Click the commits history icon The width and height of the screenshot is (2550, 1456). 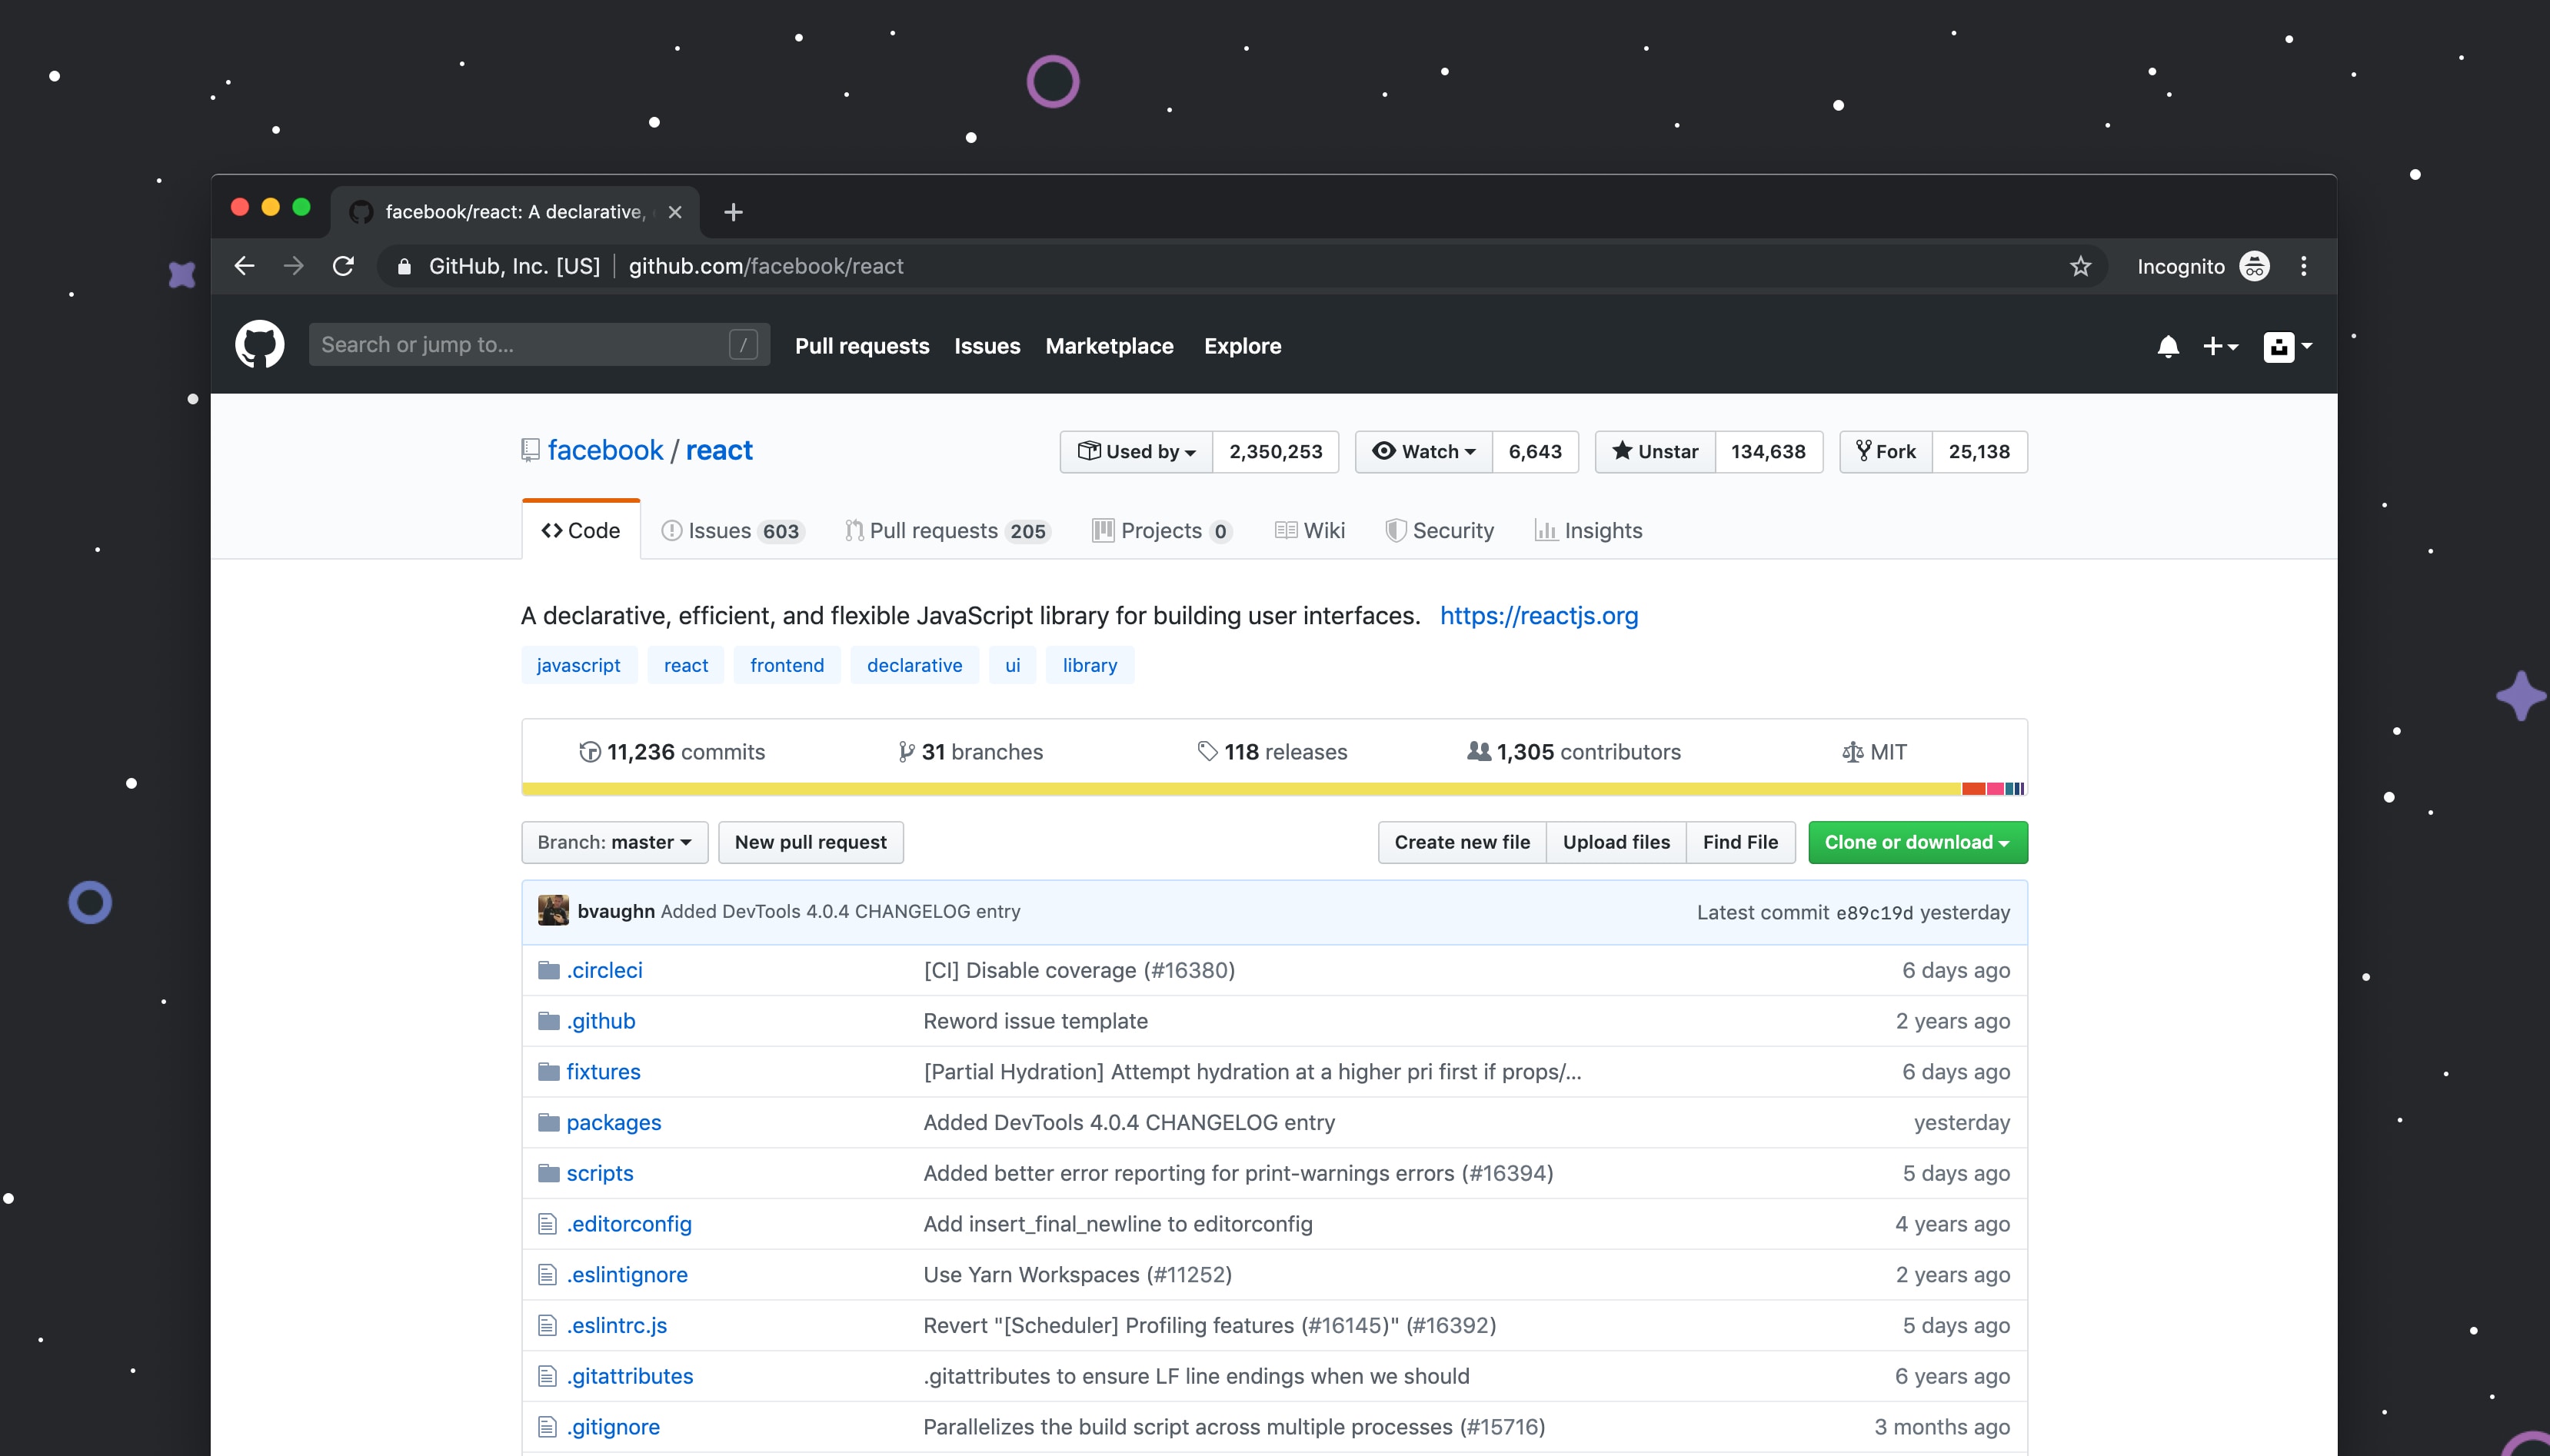pyautogui.click(x=587, y=751)
